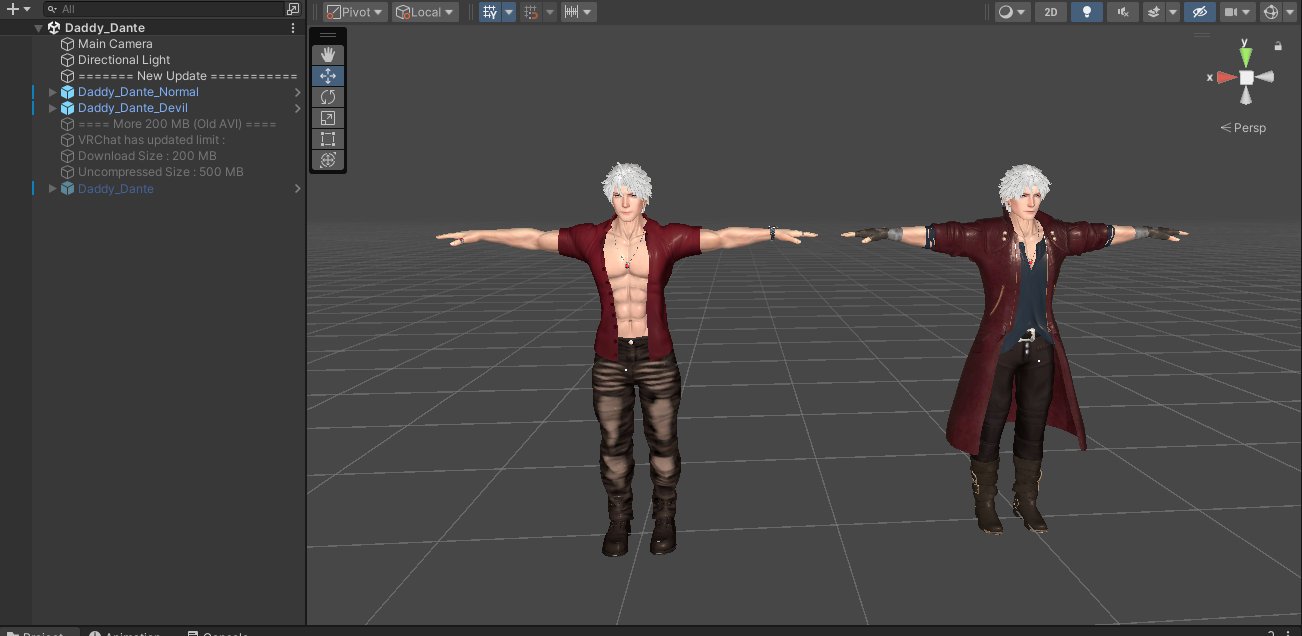1302x636 pixels.
Task: Click the lock icon above the scene gizmo
Action: pos(1278,46)
